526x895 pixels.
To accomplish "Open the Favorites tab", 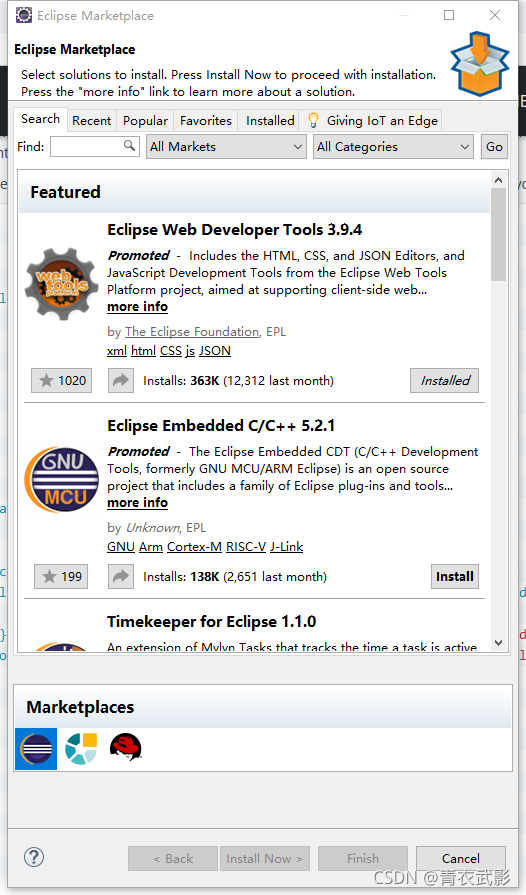I will tap(206, 121).
